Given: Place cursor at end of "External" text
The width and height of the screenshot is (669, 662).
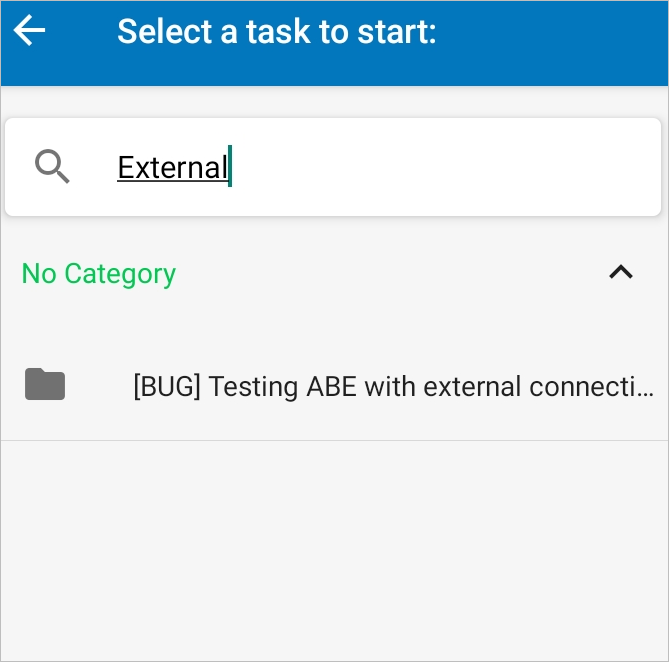Looking at the screenshot, I should click(x=228, y=167).
